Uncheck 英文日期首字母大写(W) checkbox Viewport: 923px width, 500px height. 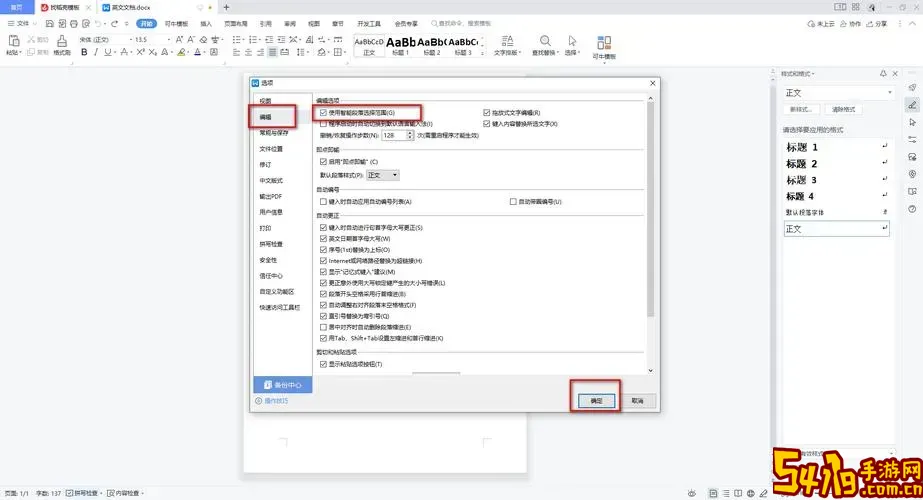(323, 239)
